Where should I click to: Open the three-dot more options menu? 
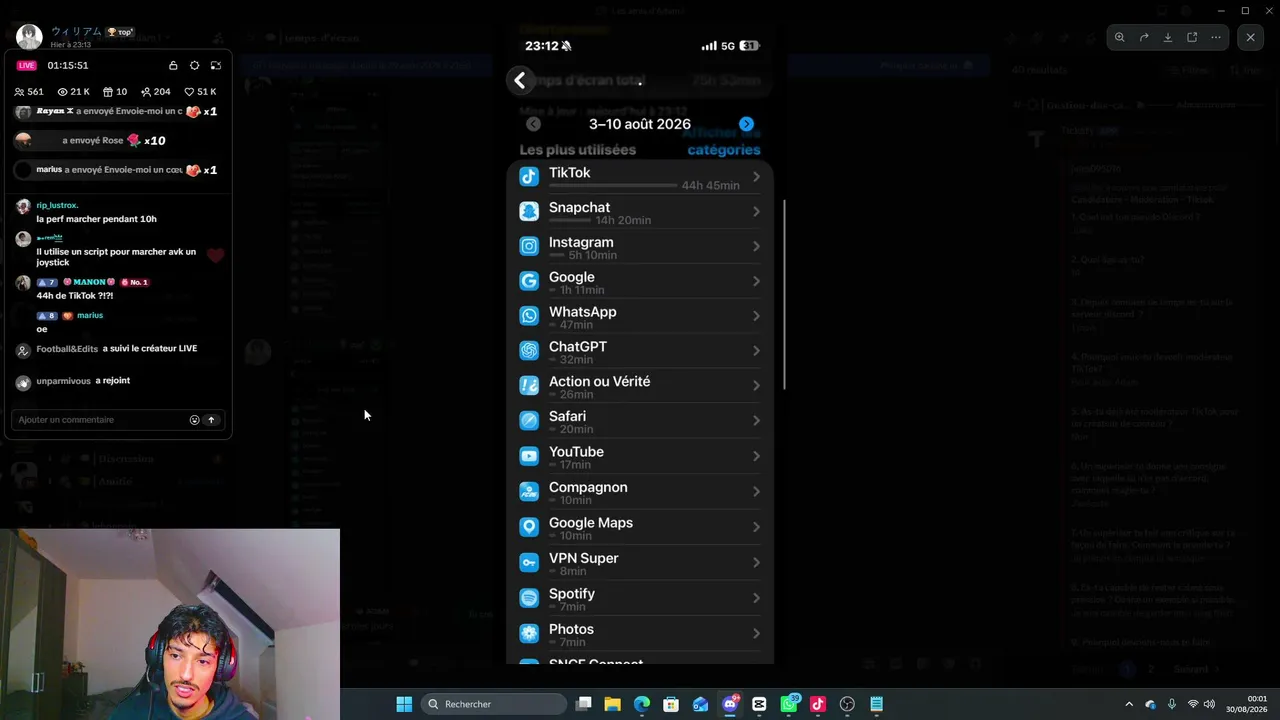(x=1216, y=37)
